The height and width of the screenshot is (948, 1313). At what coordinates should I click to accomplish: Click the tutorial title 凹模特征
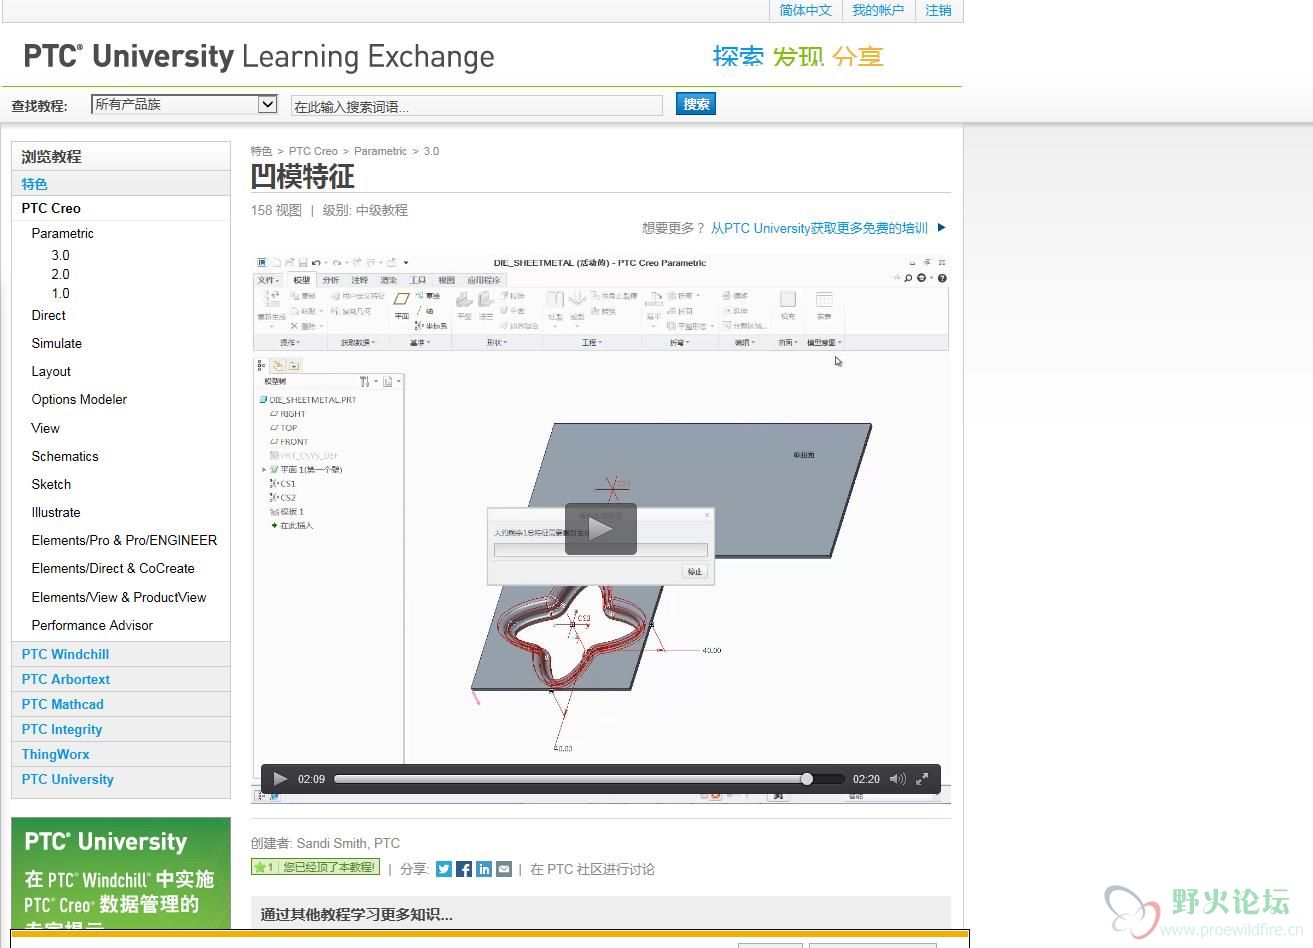click(x=303, y=177)
